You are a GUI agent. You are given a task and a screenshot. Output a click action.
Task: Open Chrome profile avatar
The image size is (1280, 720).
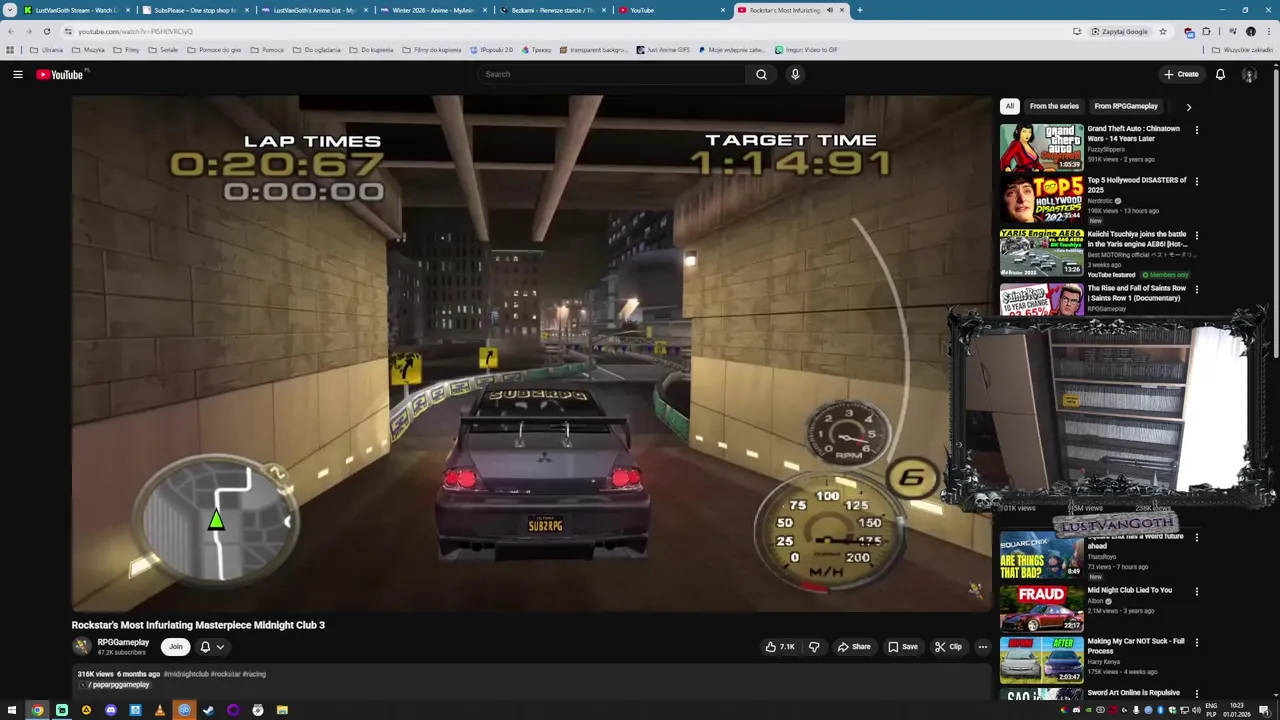1250,31
